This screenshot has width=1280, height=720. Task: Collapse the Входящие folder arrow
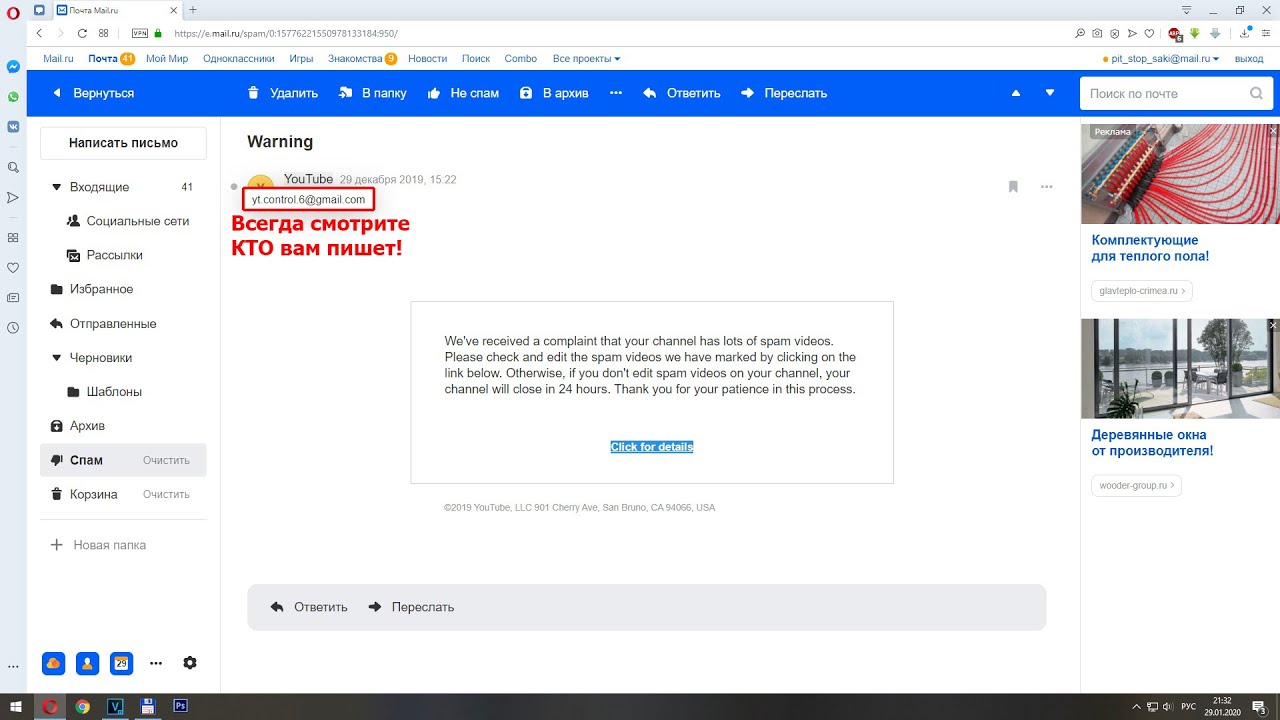point(57,187)
